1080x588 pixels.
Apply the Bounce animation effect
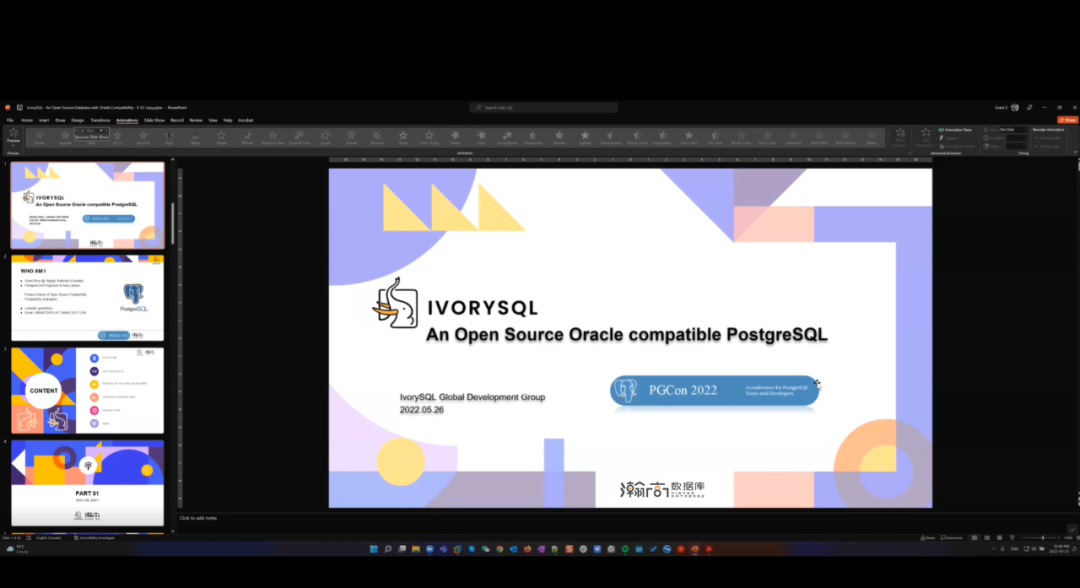point(377,138)
